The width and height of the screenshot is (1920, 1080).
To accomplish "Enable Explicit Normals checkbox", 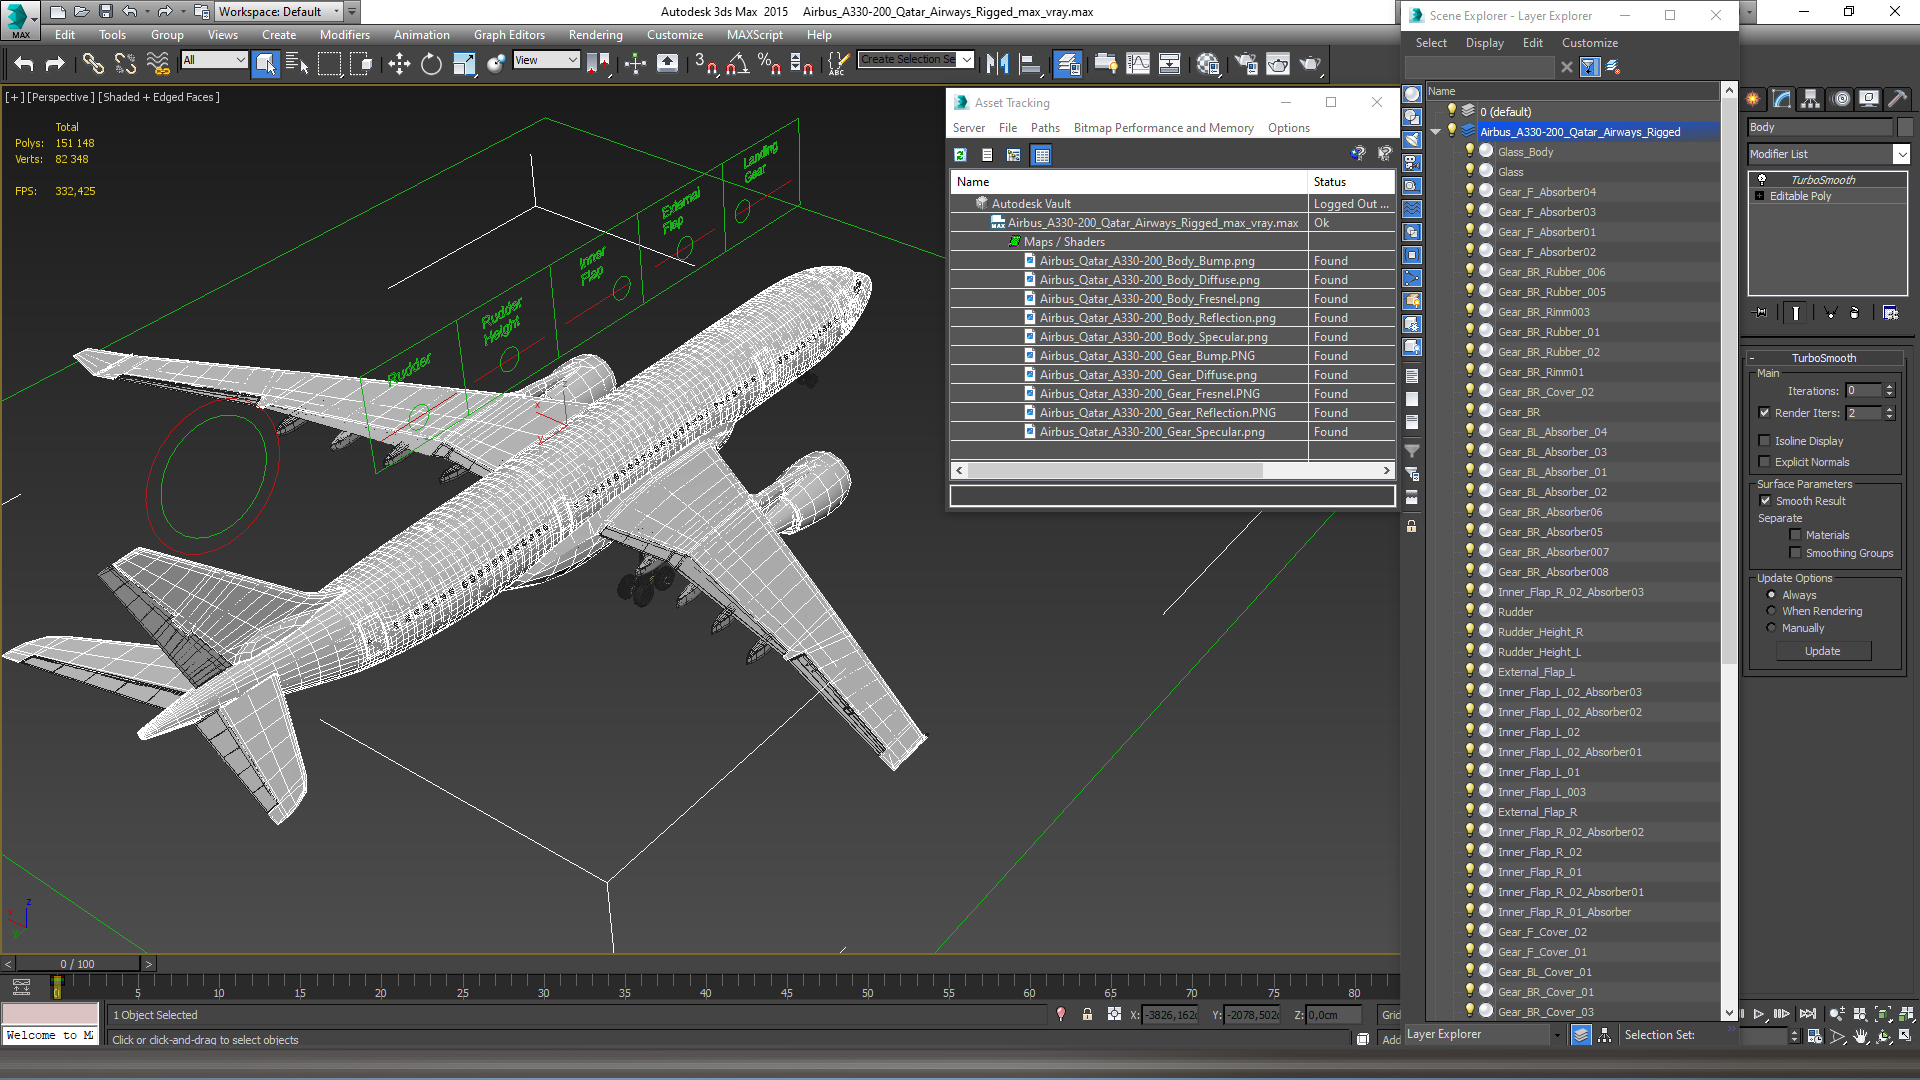I will tap(1765, 462).
